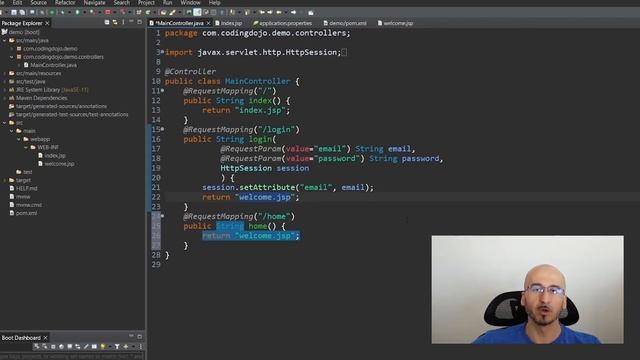The height and width of the screenshot is (360, 640).
Task: Close the Boot Dashboard view tab
Action: coord(45,338)
